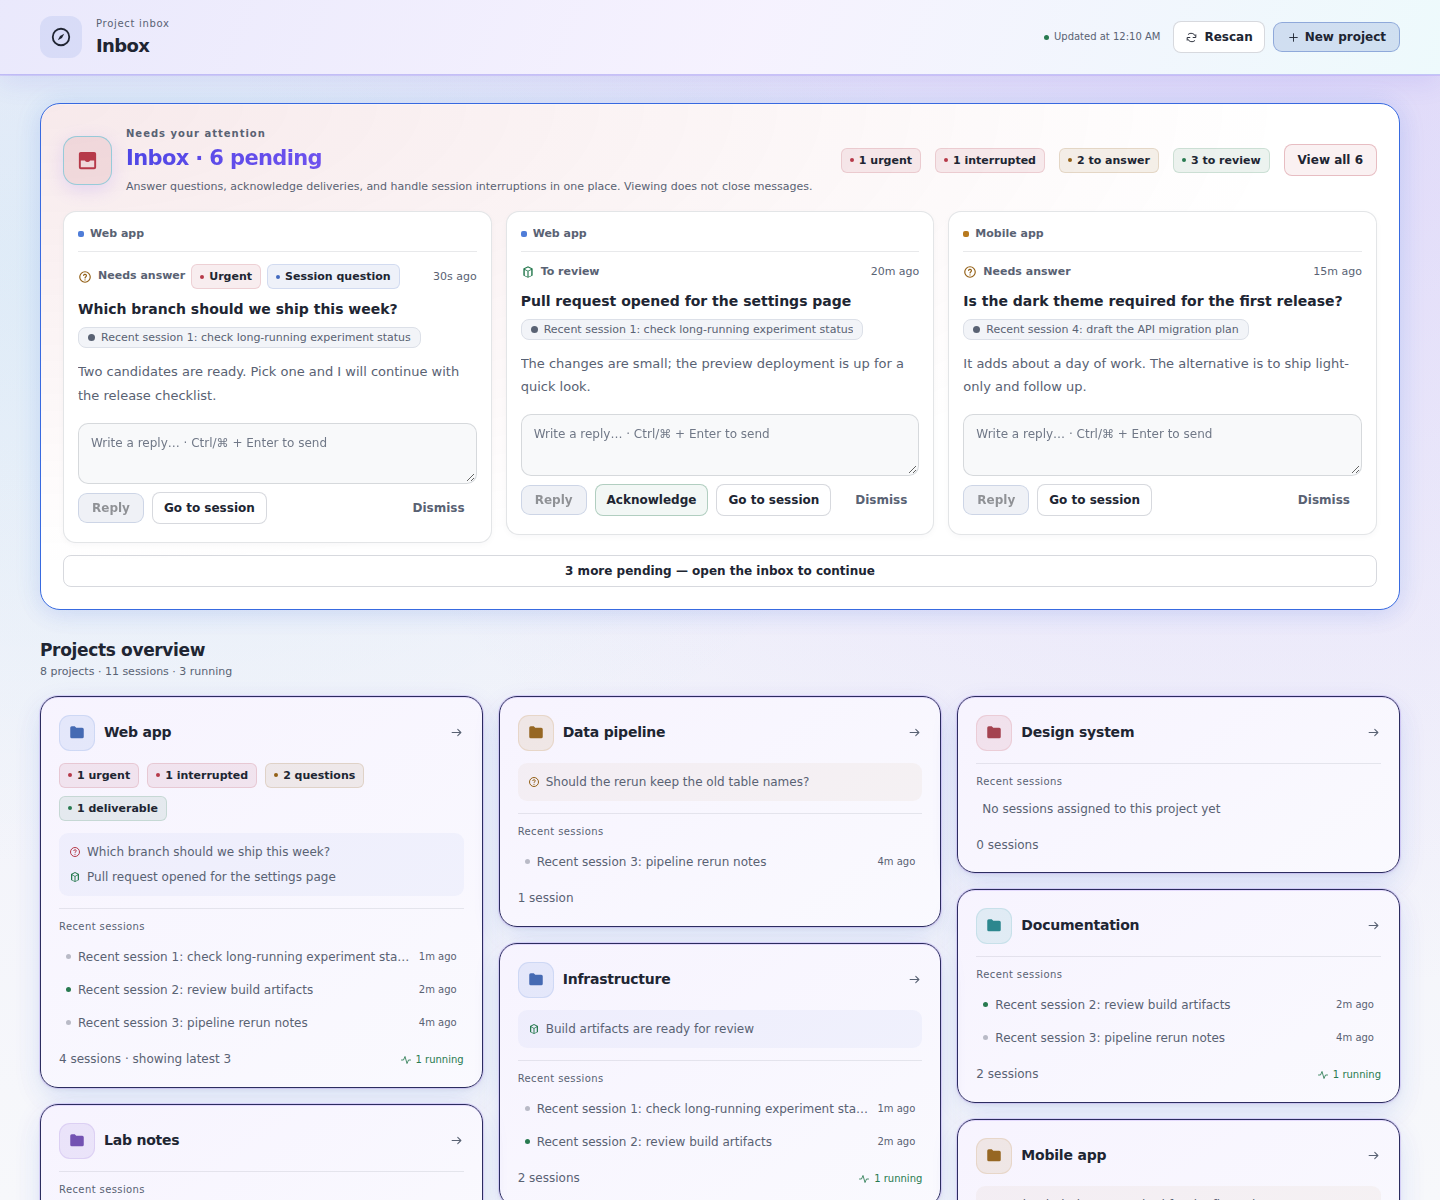Go to session for branch shipping question
Viewport: 1440px width, 1200px height.
point(209,508)
